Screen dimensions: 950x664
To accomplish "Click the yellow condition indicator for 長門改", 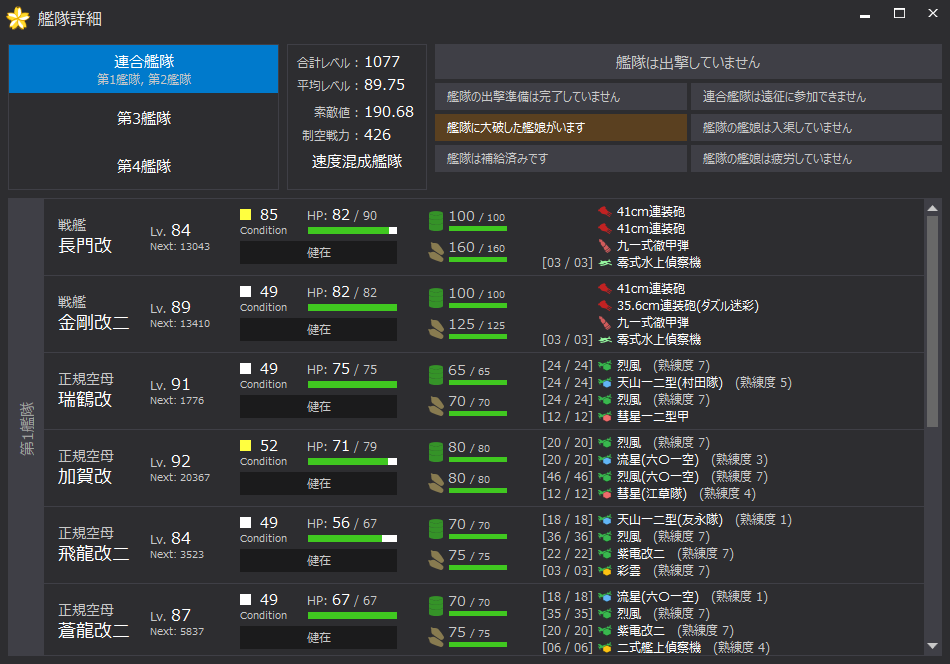I will click(245, 214).
